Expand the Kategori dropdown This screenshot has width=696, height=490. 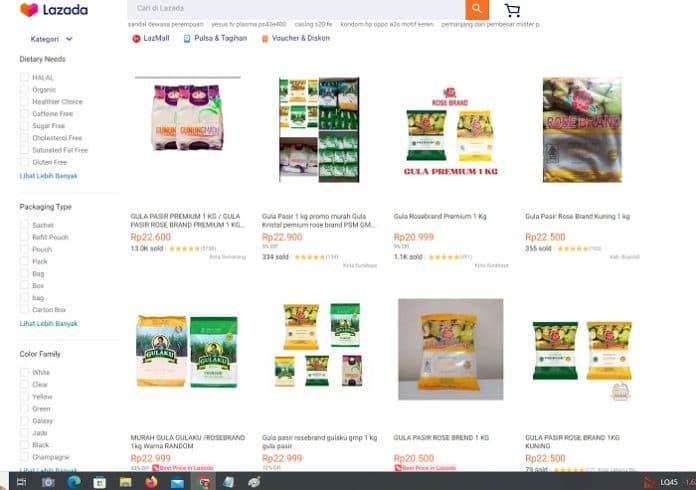coord(51,39)
